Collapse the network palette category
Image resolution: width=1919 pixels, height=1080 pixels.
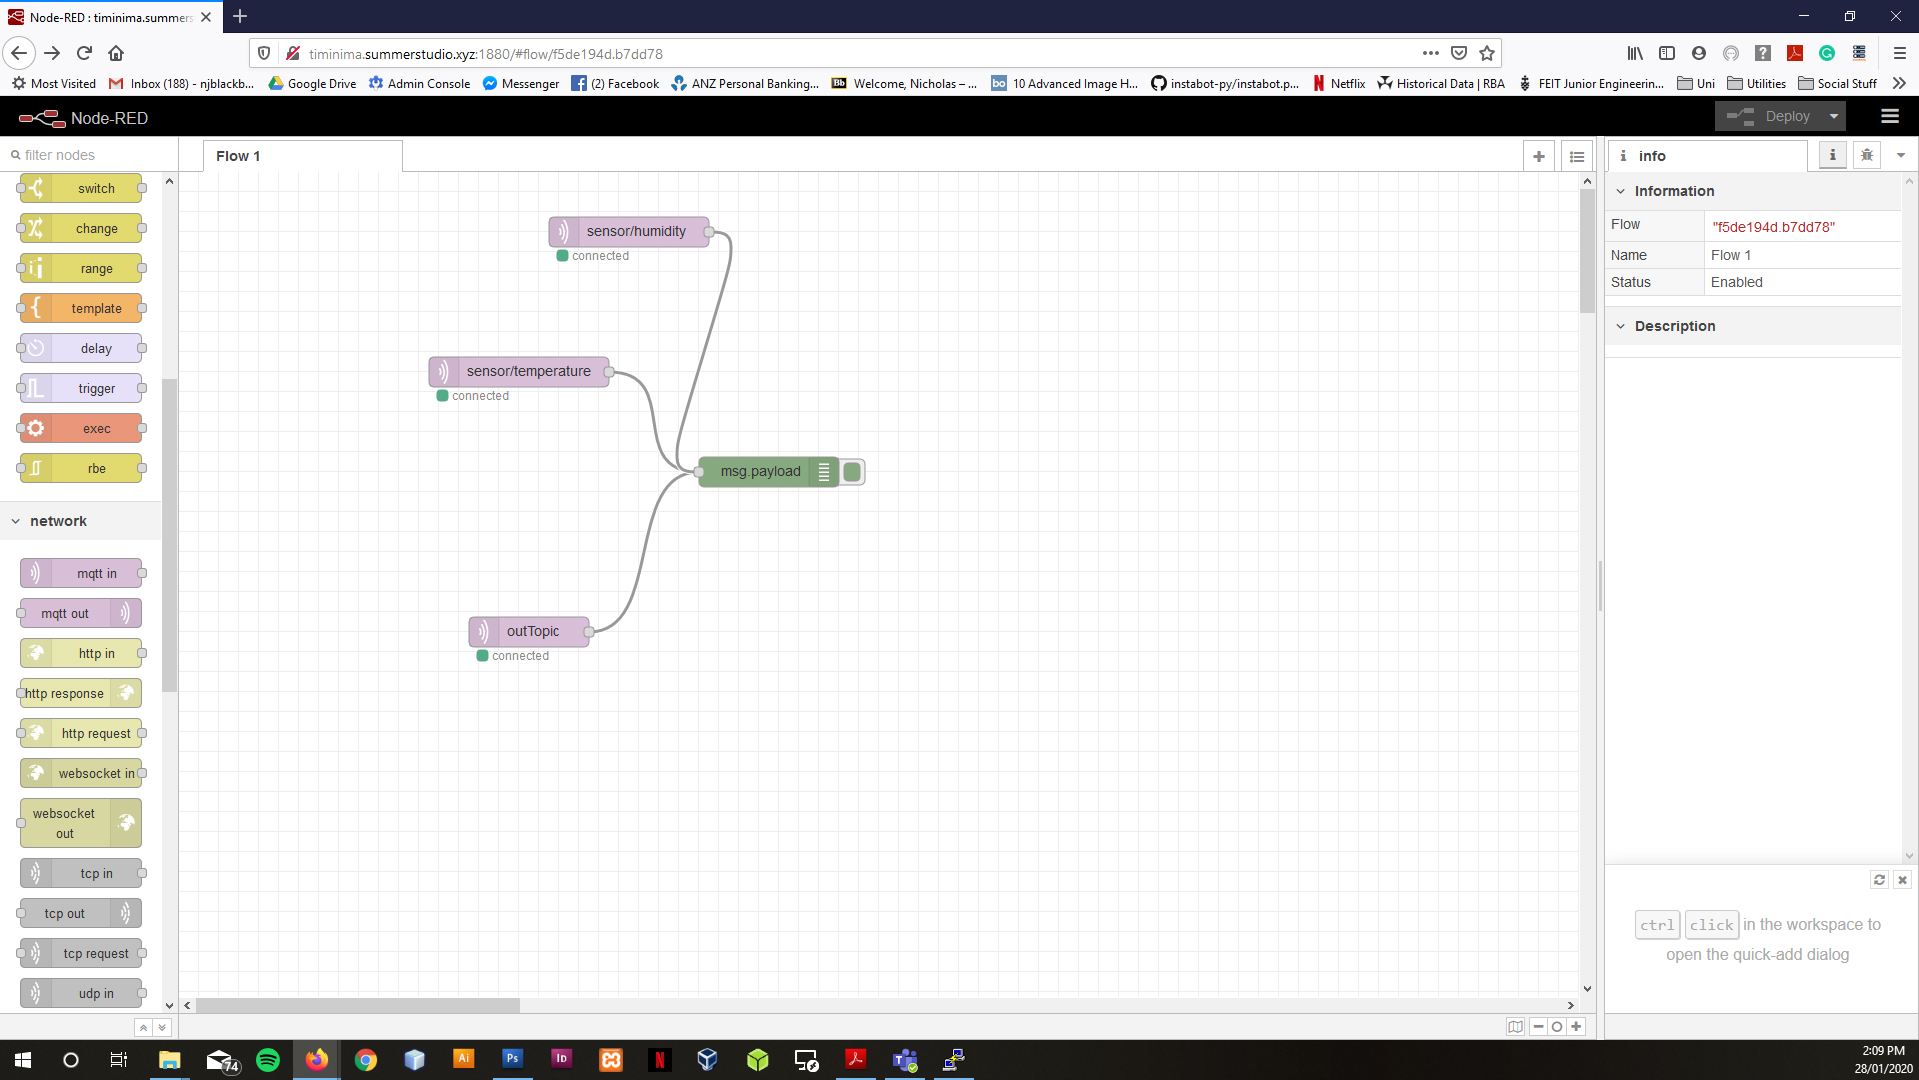[x=16, y=521]
